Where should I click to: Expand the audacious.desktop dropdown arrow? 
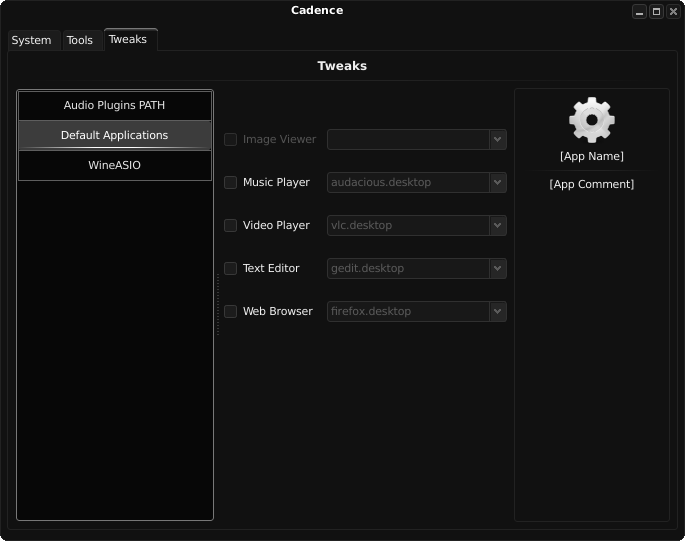(x=498, y=182)
